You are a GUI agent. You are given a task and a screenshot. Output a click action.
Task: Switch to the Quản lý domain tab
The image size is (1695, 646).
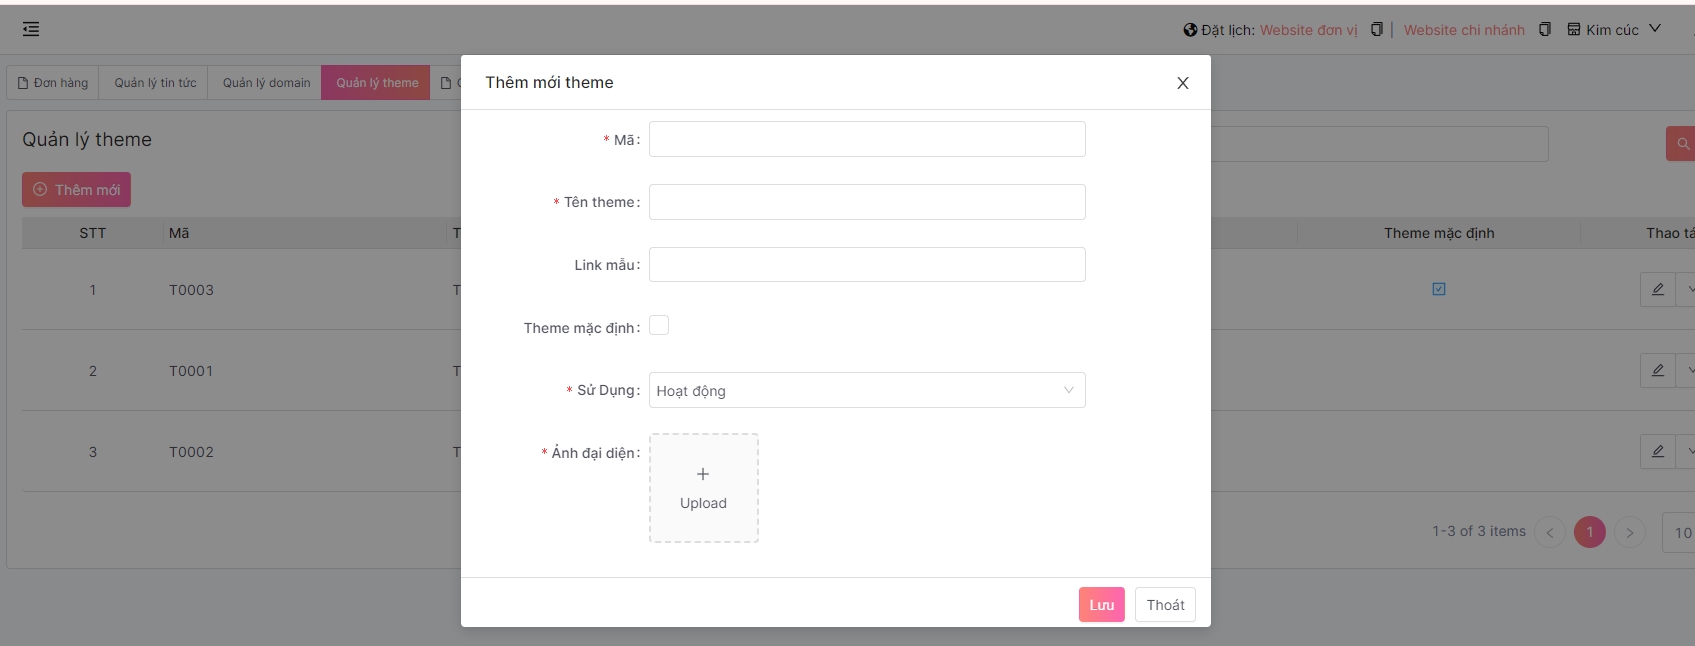[x=266, y=83]
